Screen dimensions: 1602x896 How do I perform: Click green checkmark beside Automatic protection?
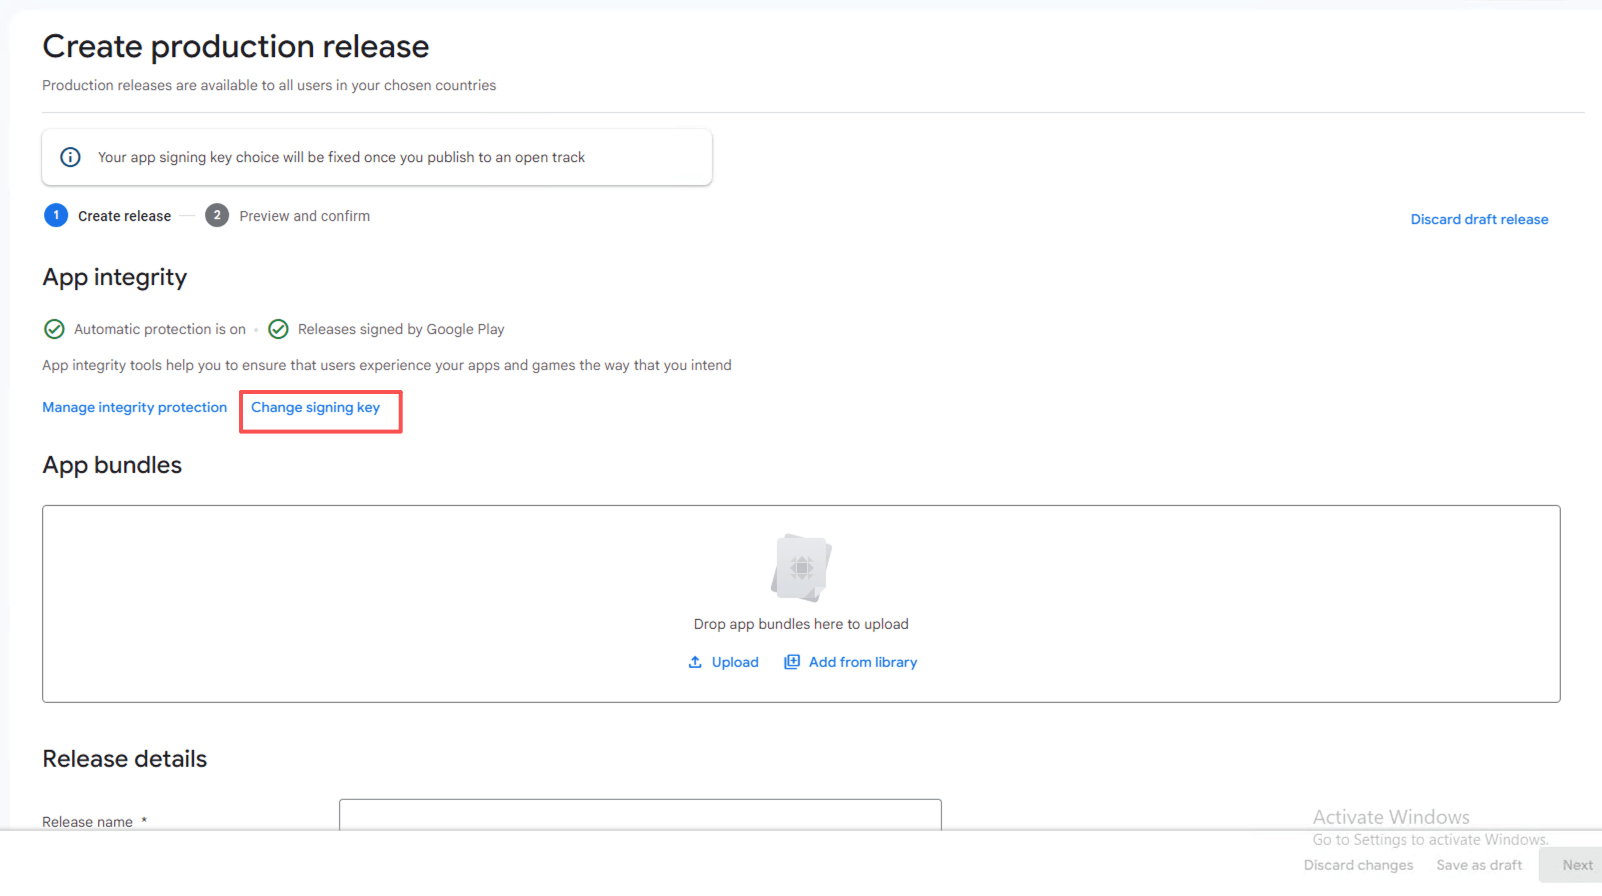55,329
